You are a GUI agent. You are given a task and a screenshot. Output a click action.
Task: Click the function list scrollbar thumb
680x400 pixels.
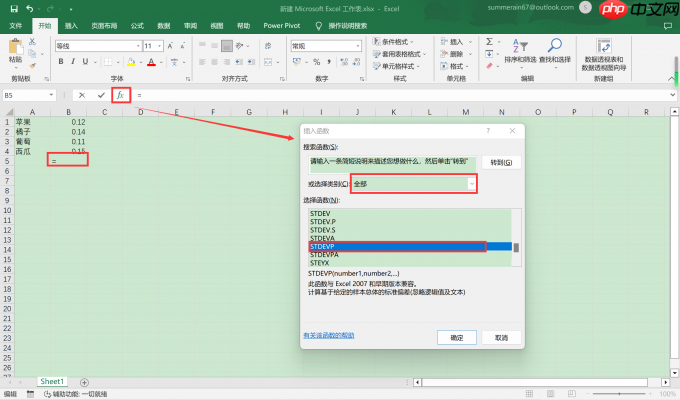(516, 247)
